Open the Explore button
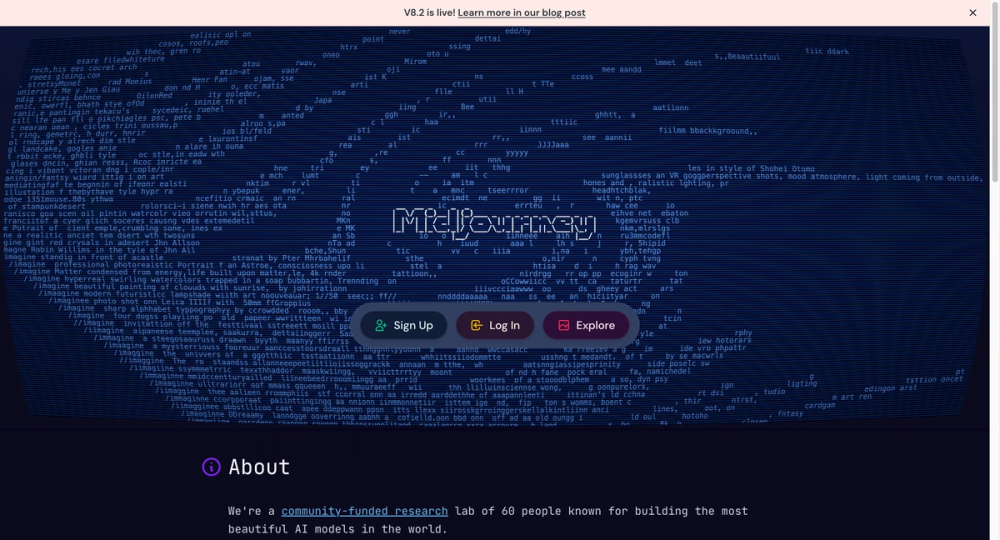 tap(586, 325)
